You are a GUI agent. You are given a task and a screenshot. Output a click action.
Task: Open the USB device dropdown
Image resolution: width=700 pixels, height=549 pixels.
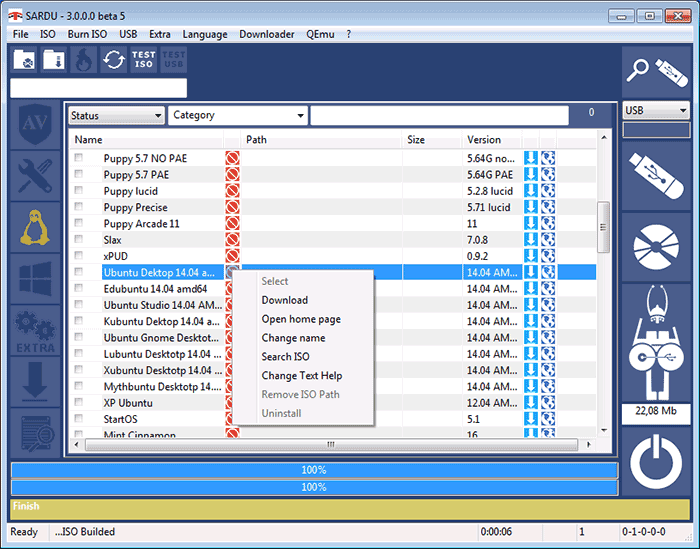click(x=656, y=110)
